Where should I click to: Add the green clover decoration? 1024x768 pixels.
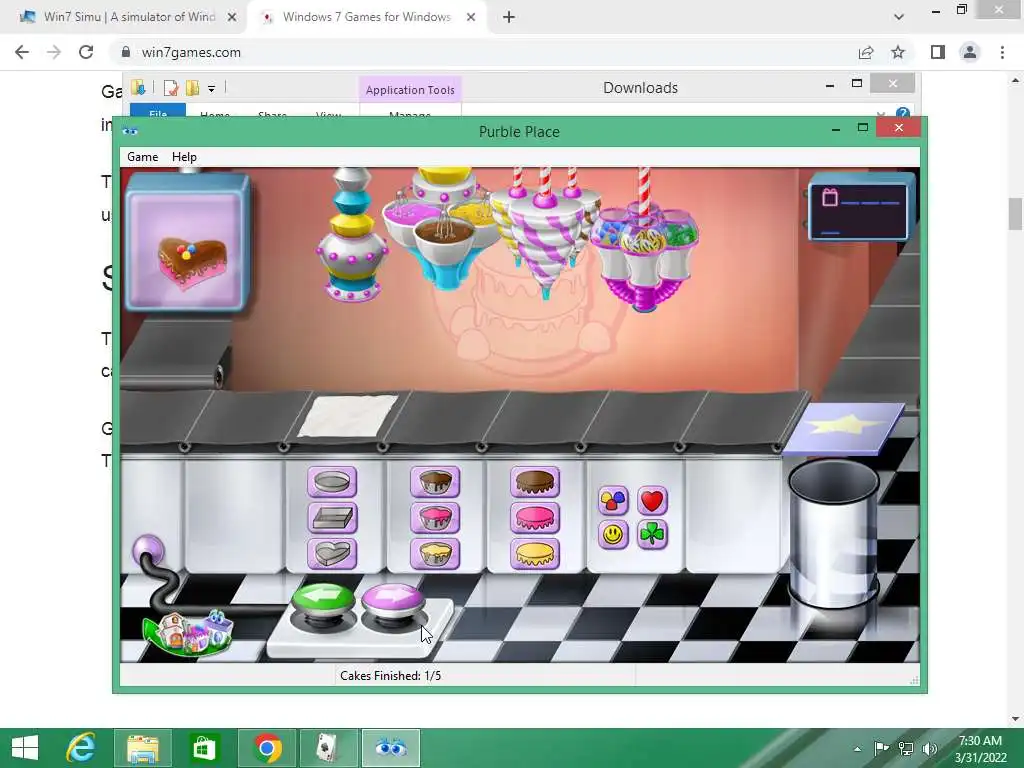coord(652,535)
